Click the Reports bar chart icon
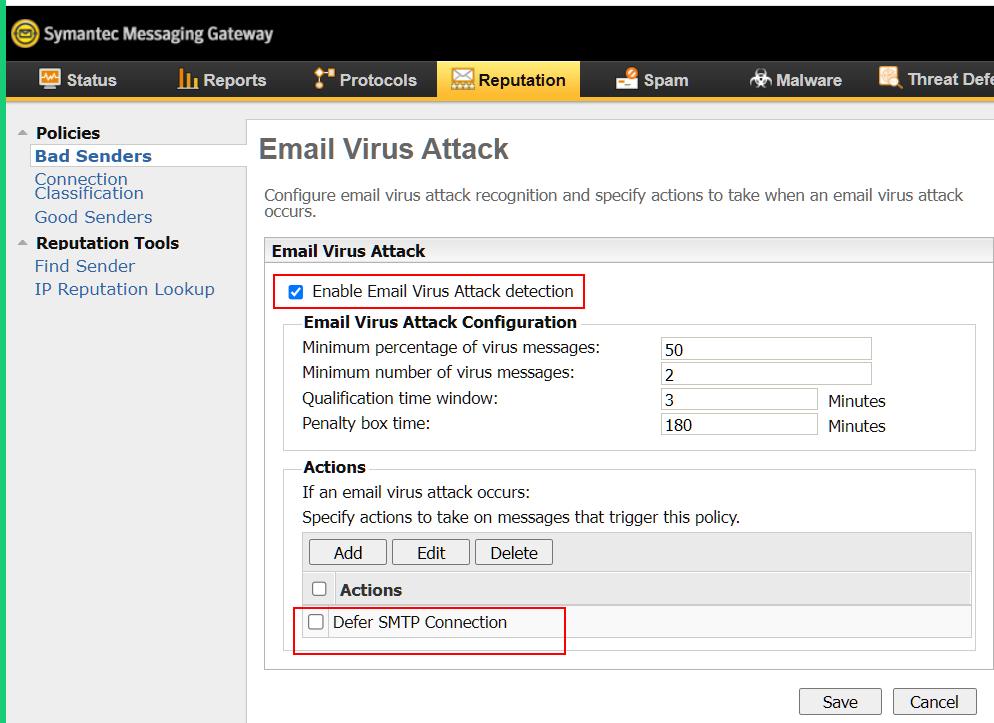The width and height of the screenshot is (994, 723). (188, 79)
